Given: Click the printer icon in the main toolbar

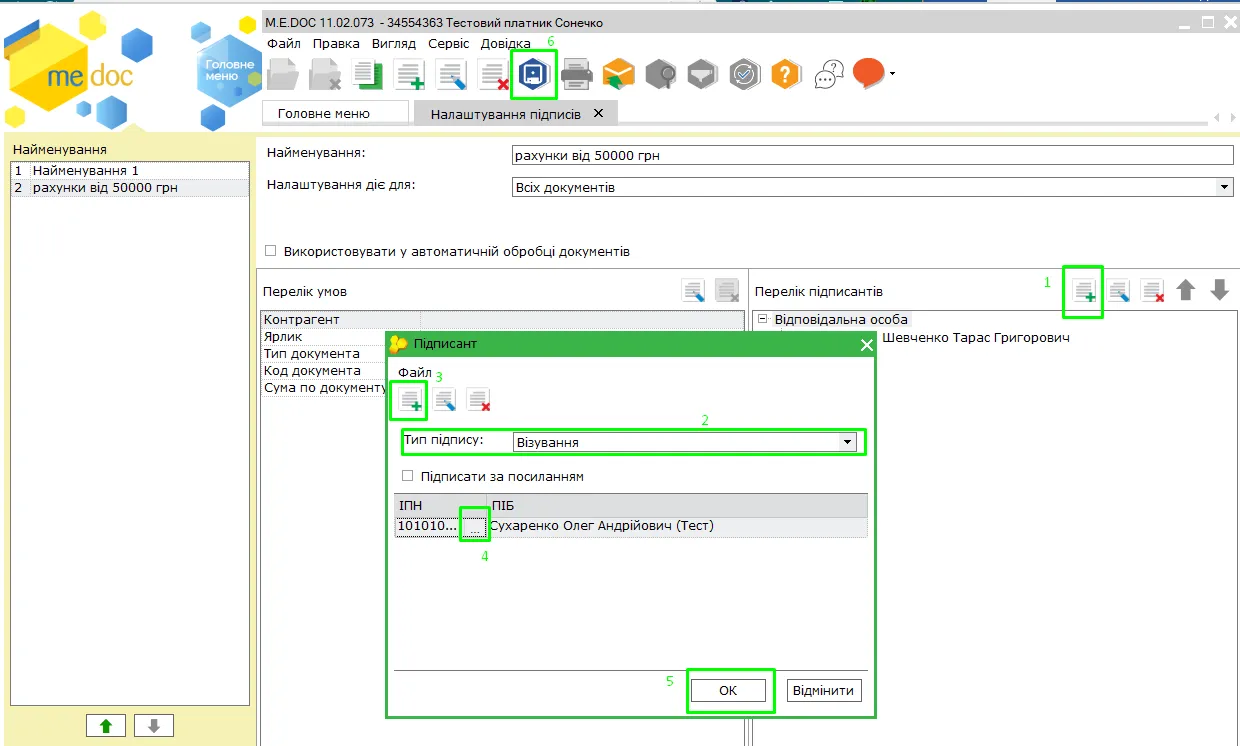Looking at the screenshot, I should pyautogui.click(x=577, y=75).
